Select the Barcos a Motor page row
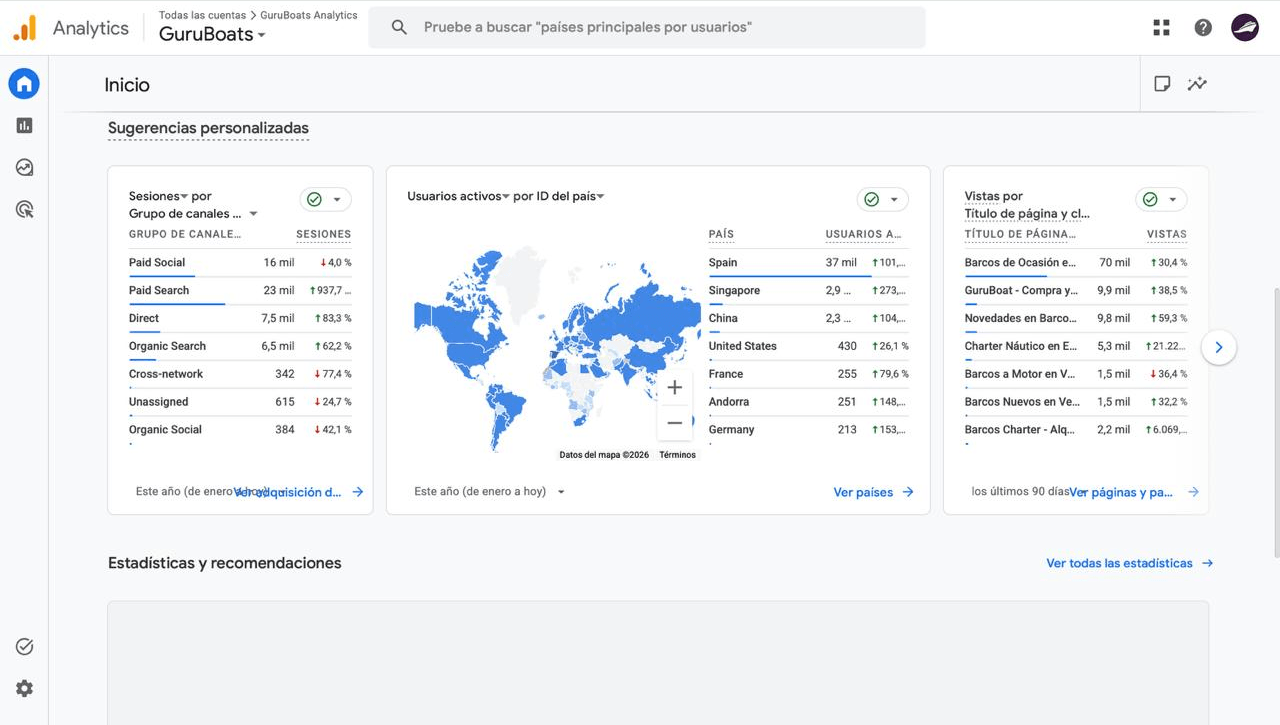This screenshot has height=725, width=1280. pos(1076,374)
